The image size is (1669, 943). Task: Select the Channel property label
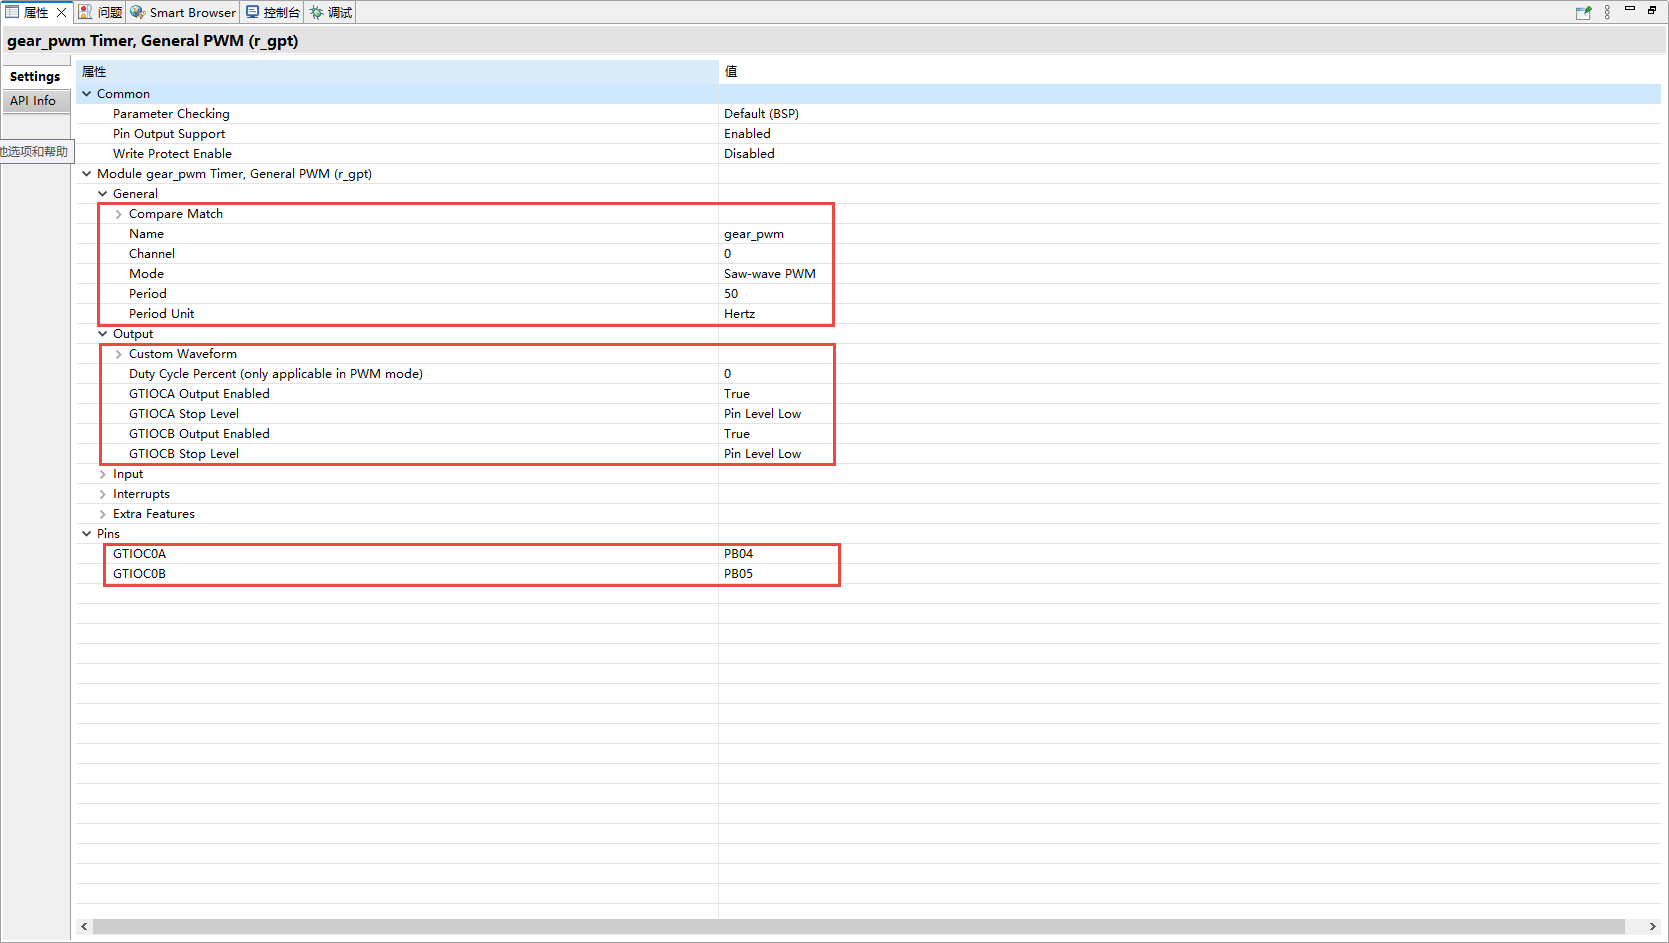pos(152,254)
